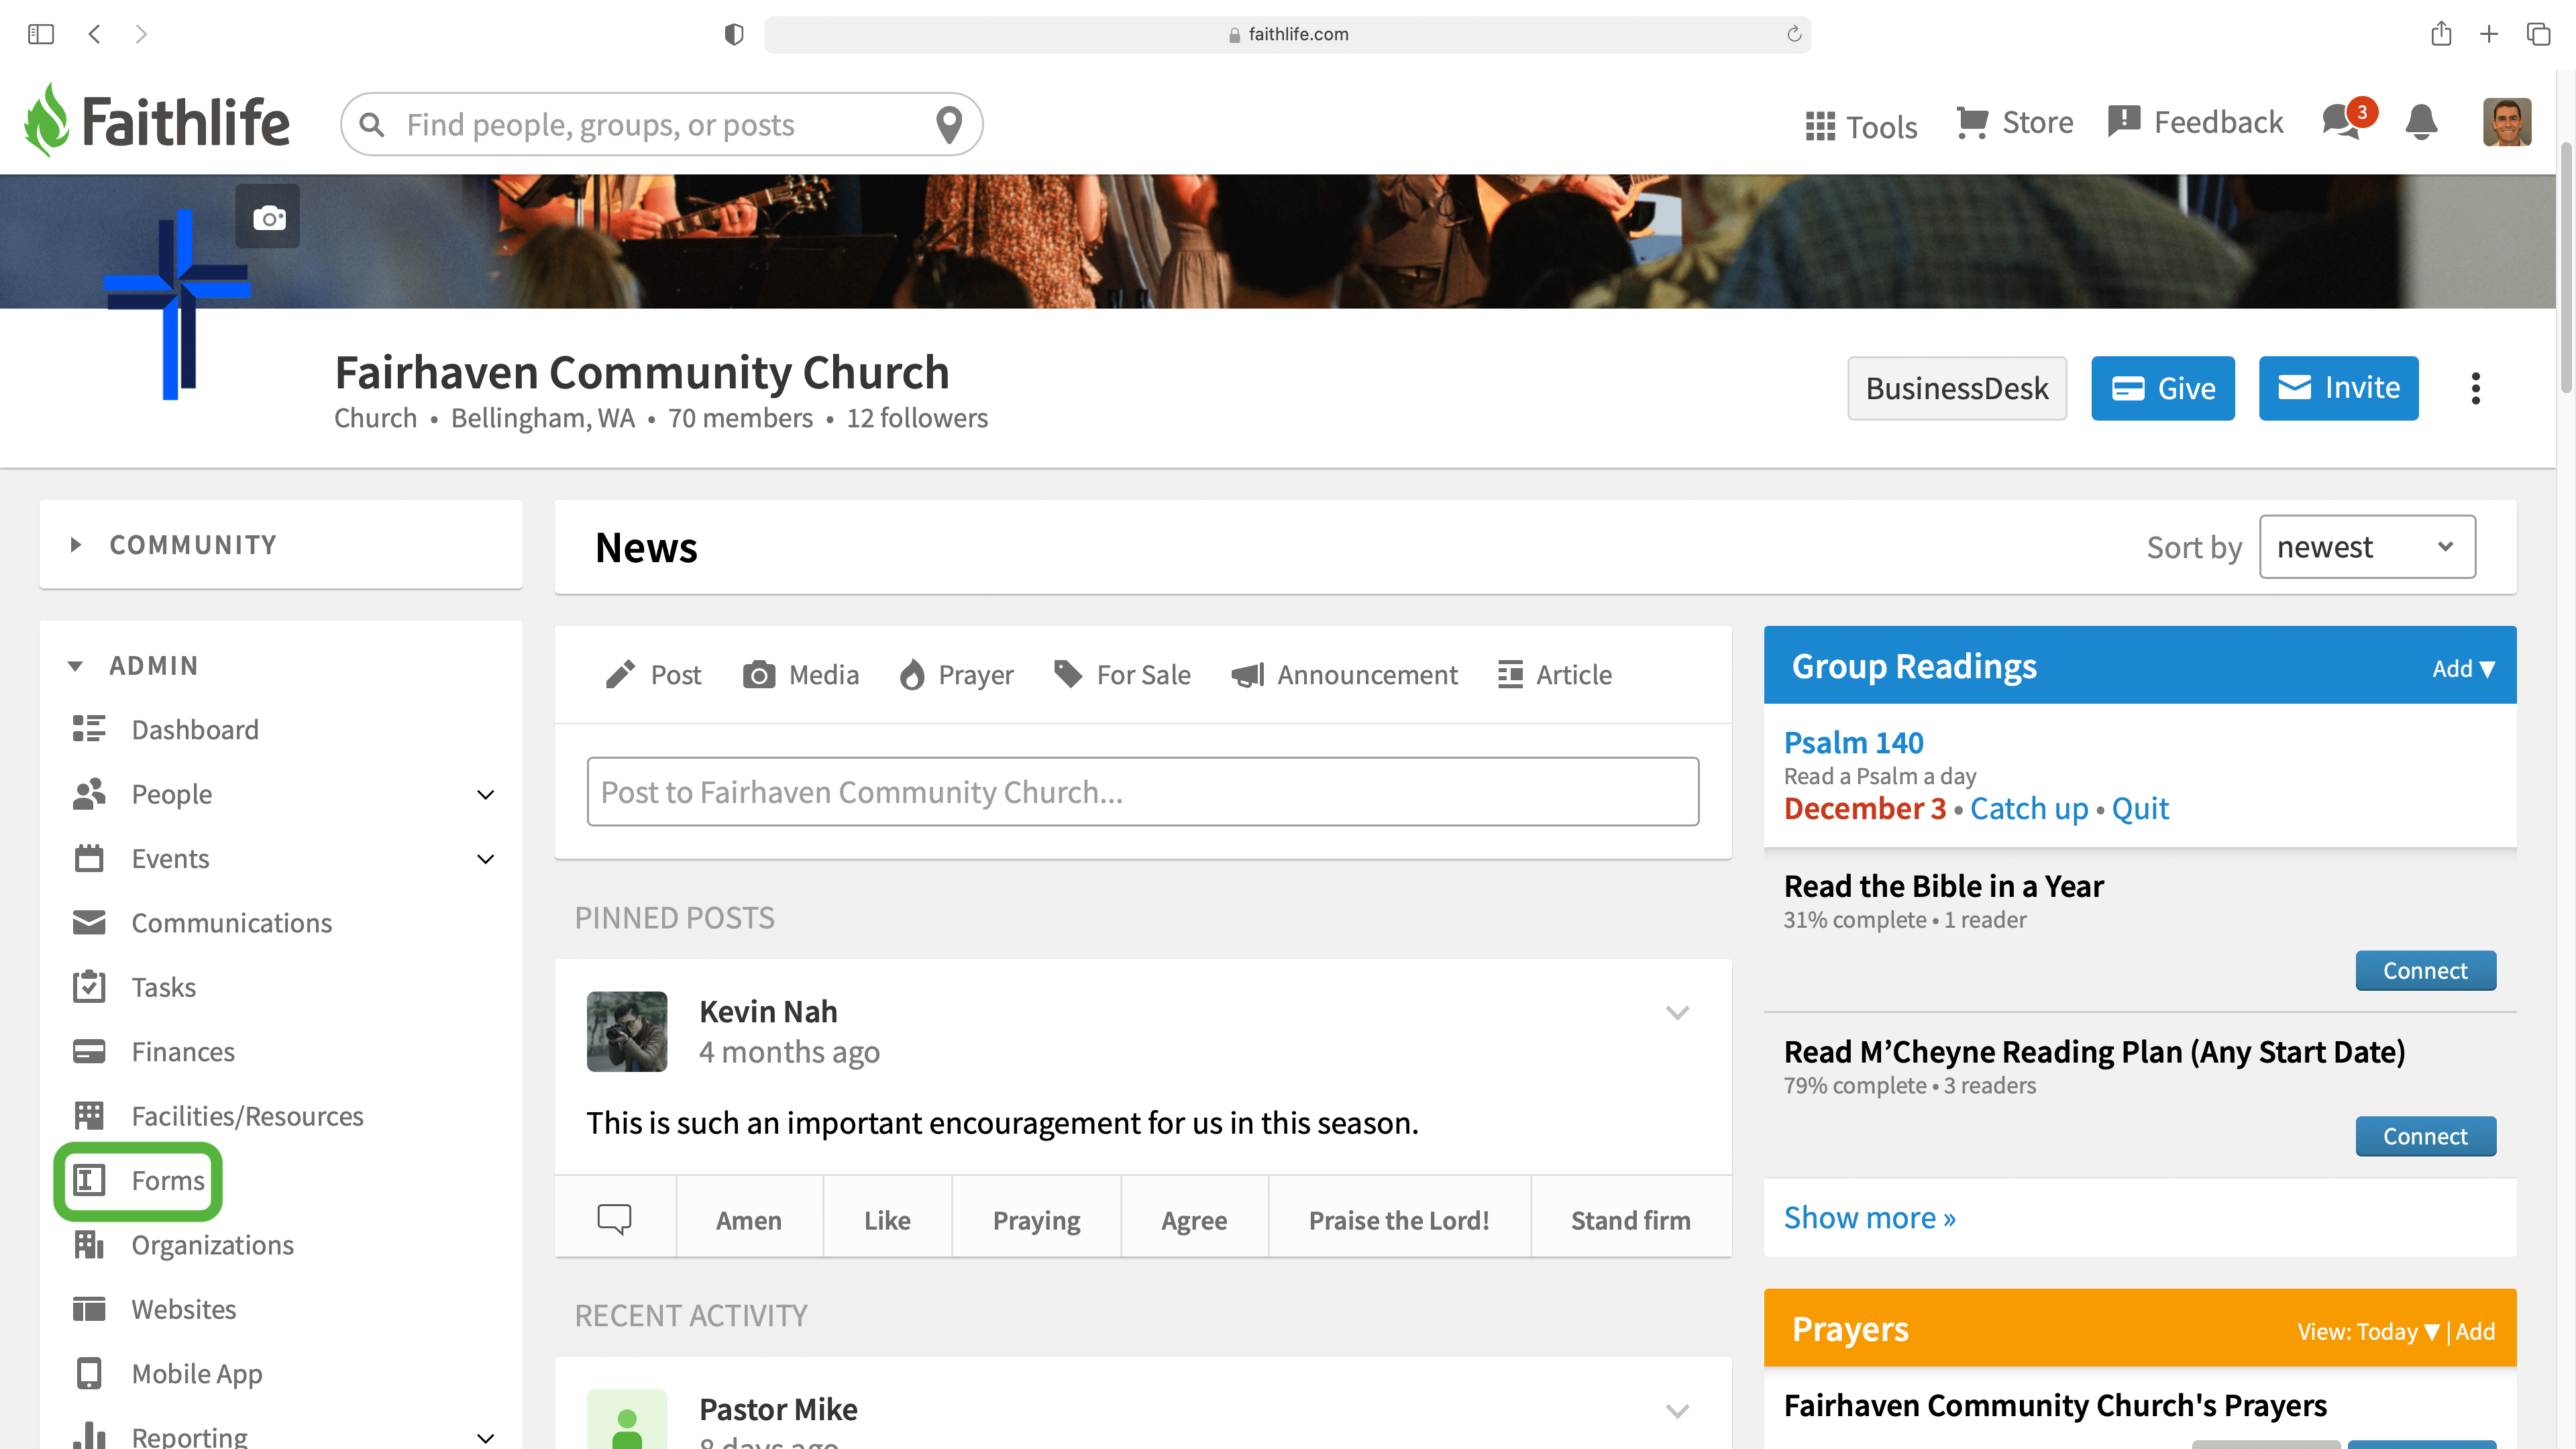Click the Show more readings link
2576x1449 pixels.
1869,1217
